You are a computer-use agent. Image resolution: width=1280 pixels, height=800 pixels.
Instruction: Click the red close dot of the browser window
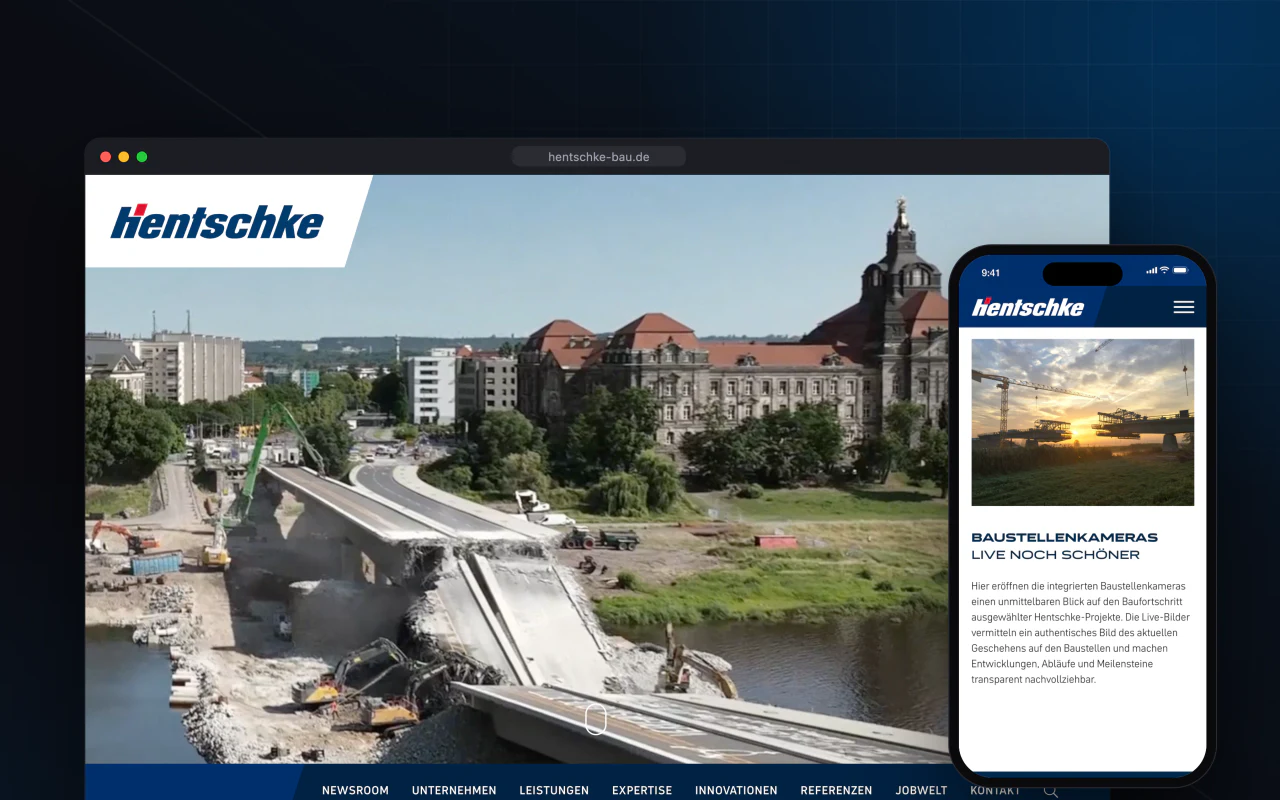(x=106, y=157)
